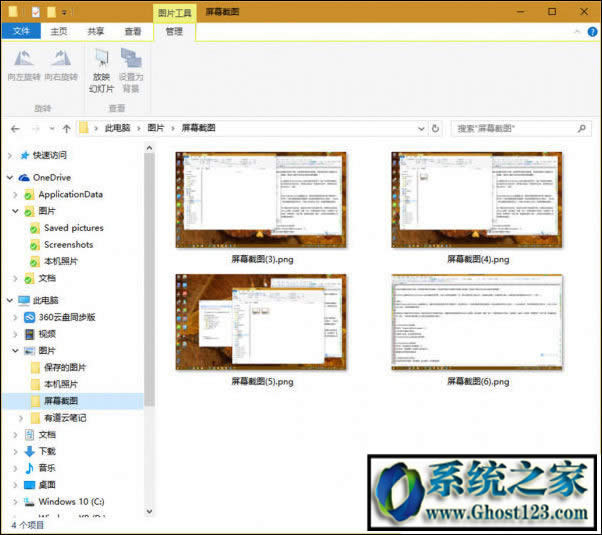Collapse the OneDrive tree node
This screenshot has width=602, height=535.
[11, 177]
